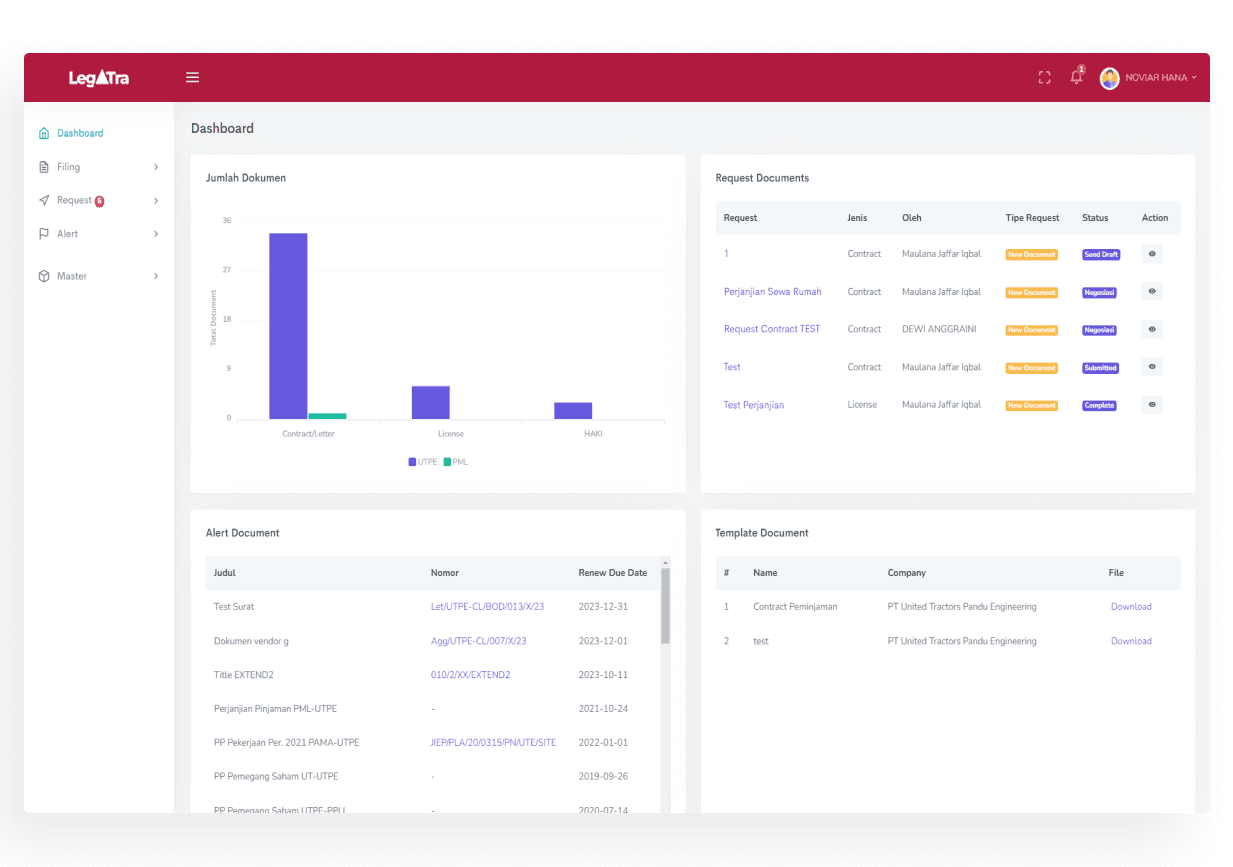Toggle fullscreen mode icon
Viewport: 1233px width, 867px height.
1044,78
